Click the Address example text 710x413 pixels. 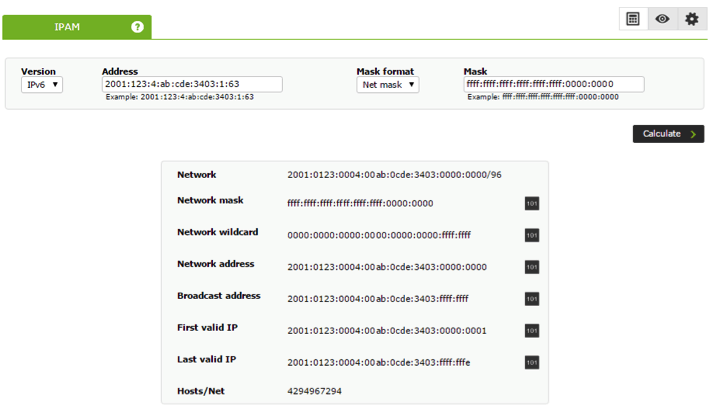[179, 97]
